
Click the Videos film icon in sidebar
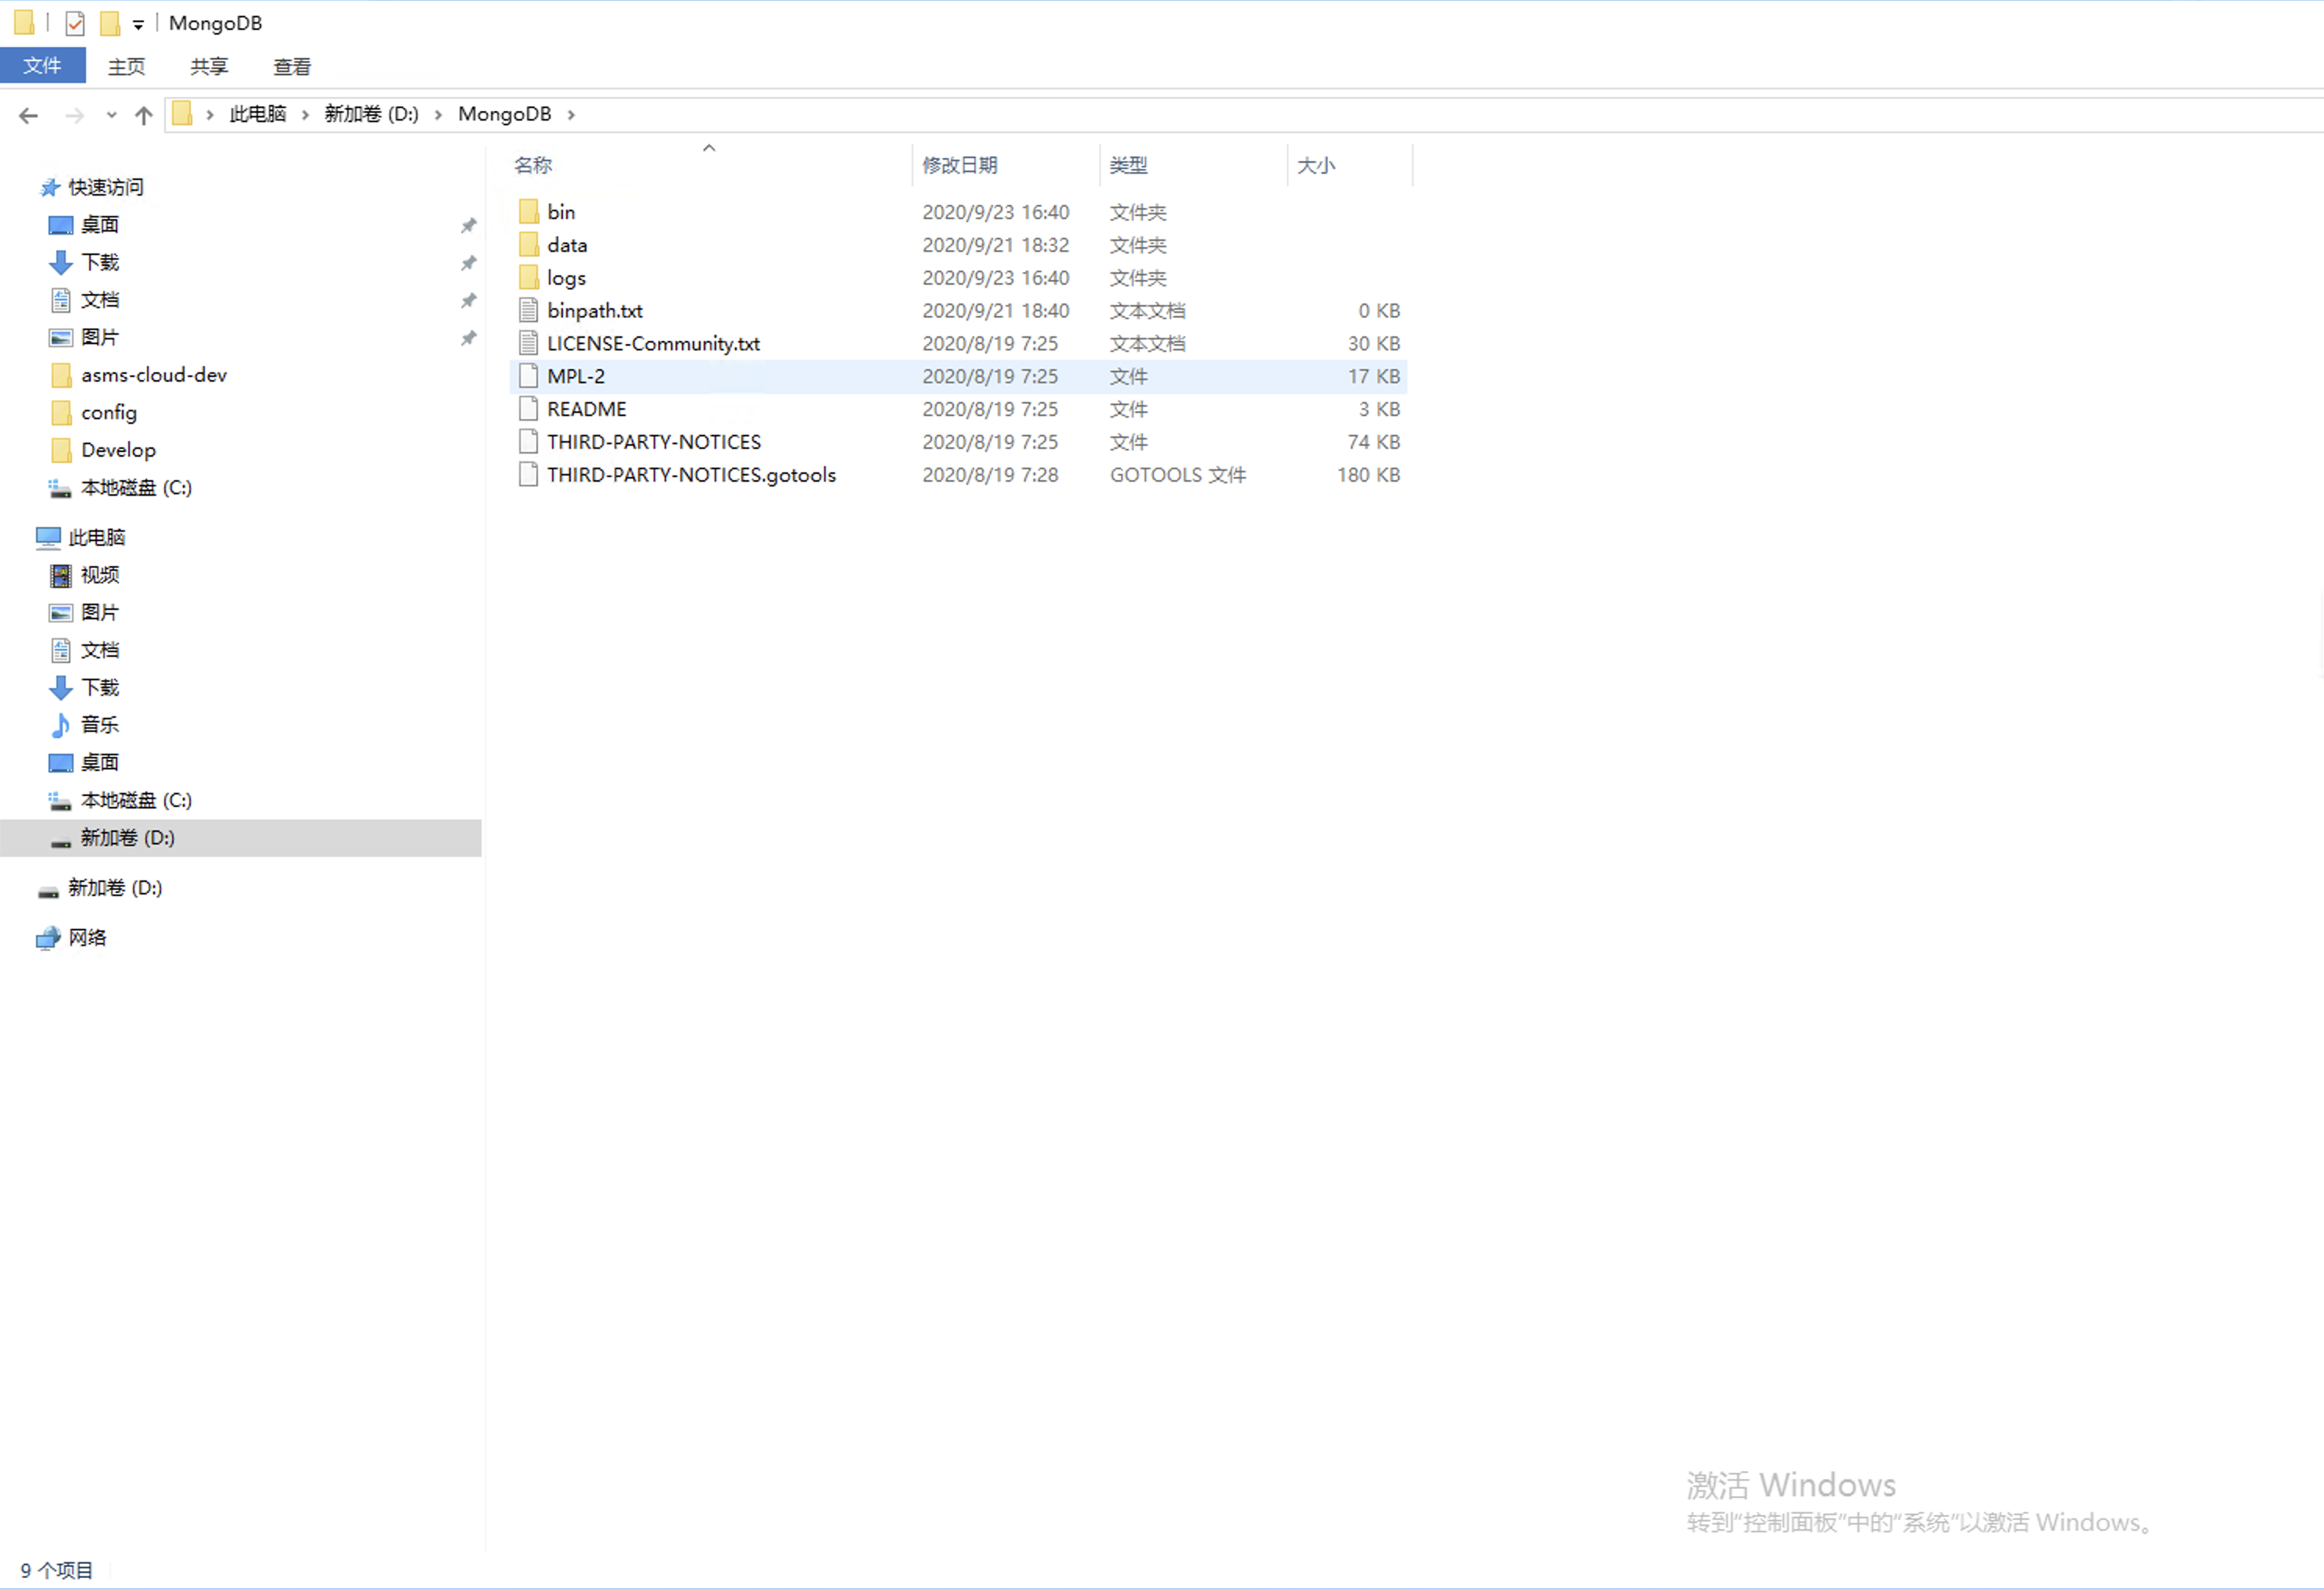(61, 575)
